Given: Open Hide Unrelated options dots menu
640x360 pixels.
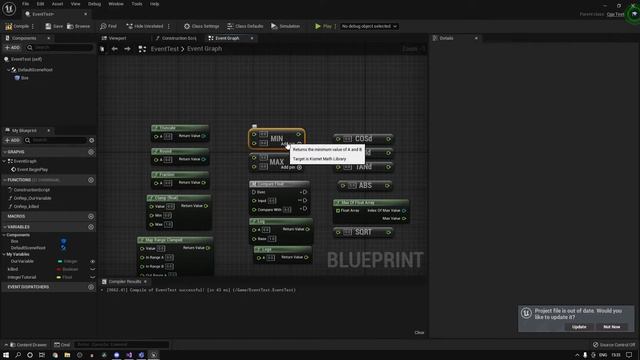Looking at the screenshot, I should 169,26.
